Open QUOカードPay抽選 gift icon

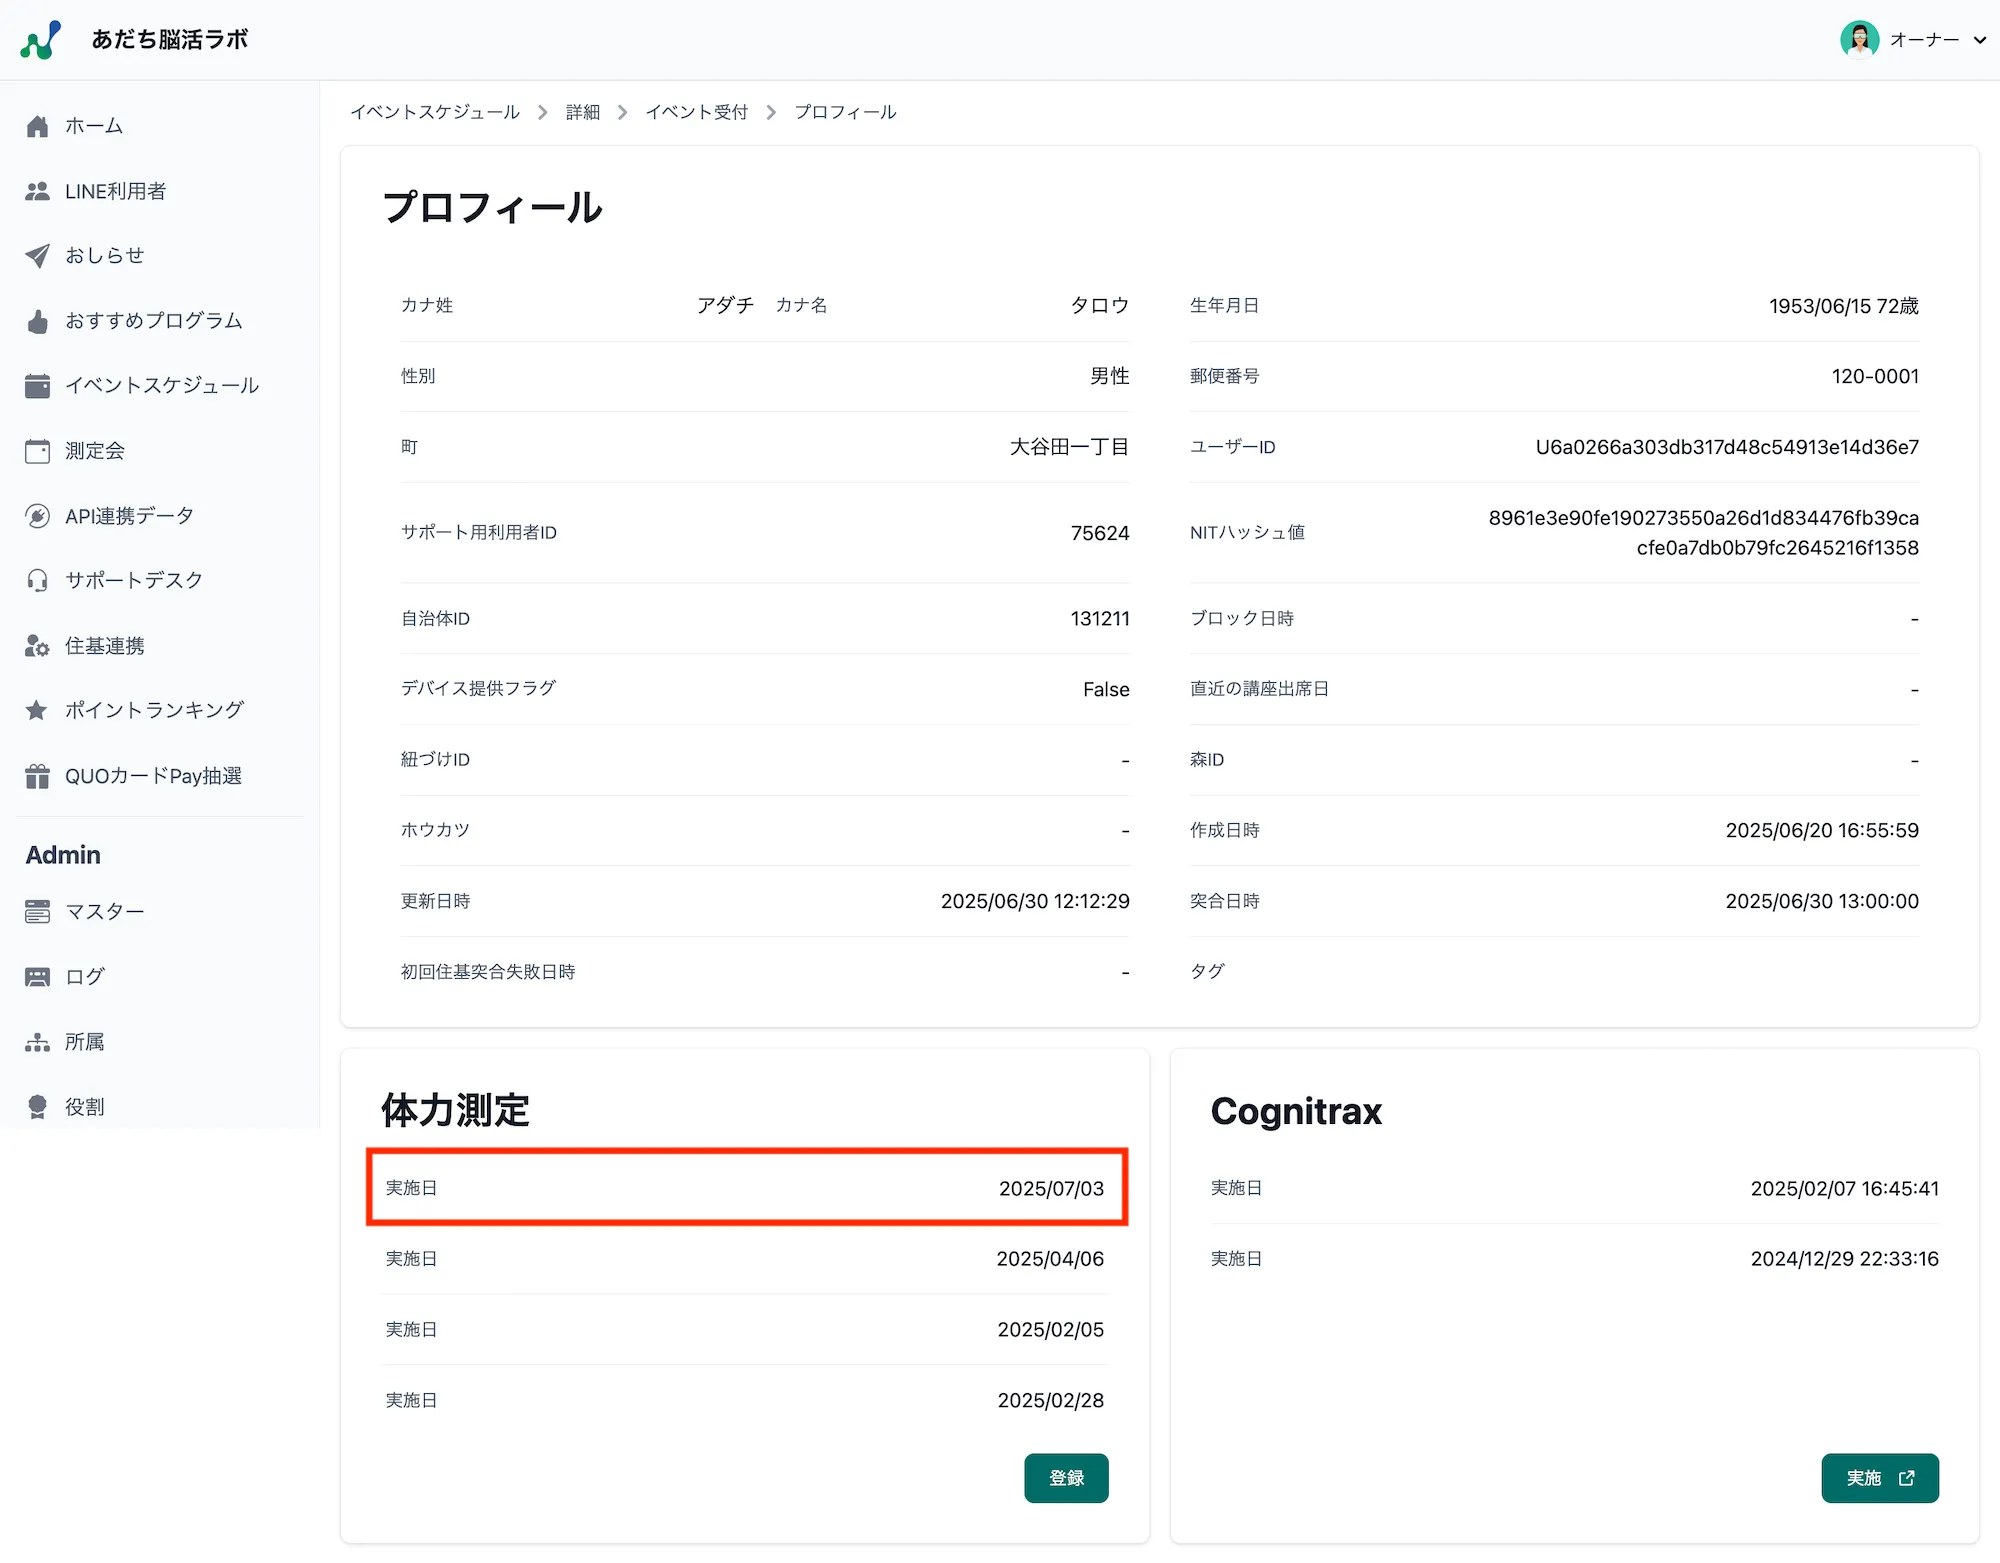[38, 775]
